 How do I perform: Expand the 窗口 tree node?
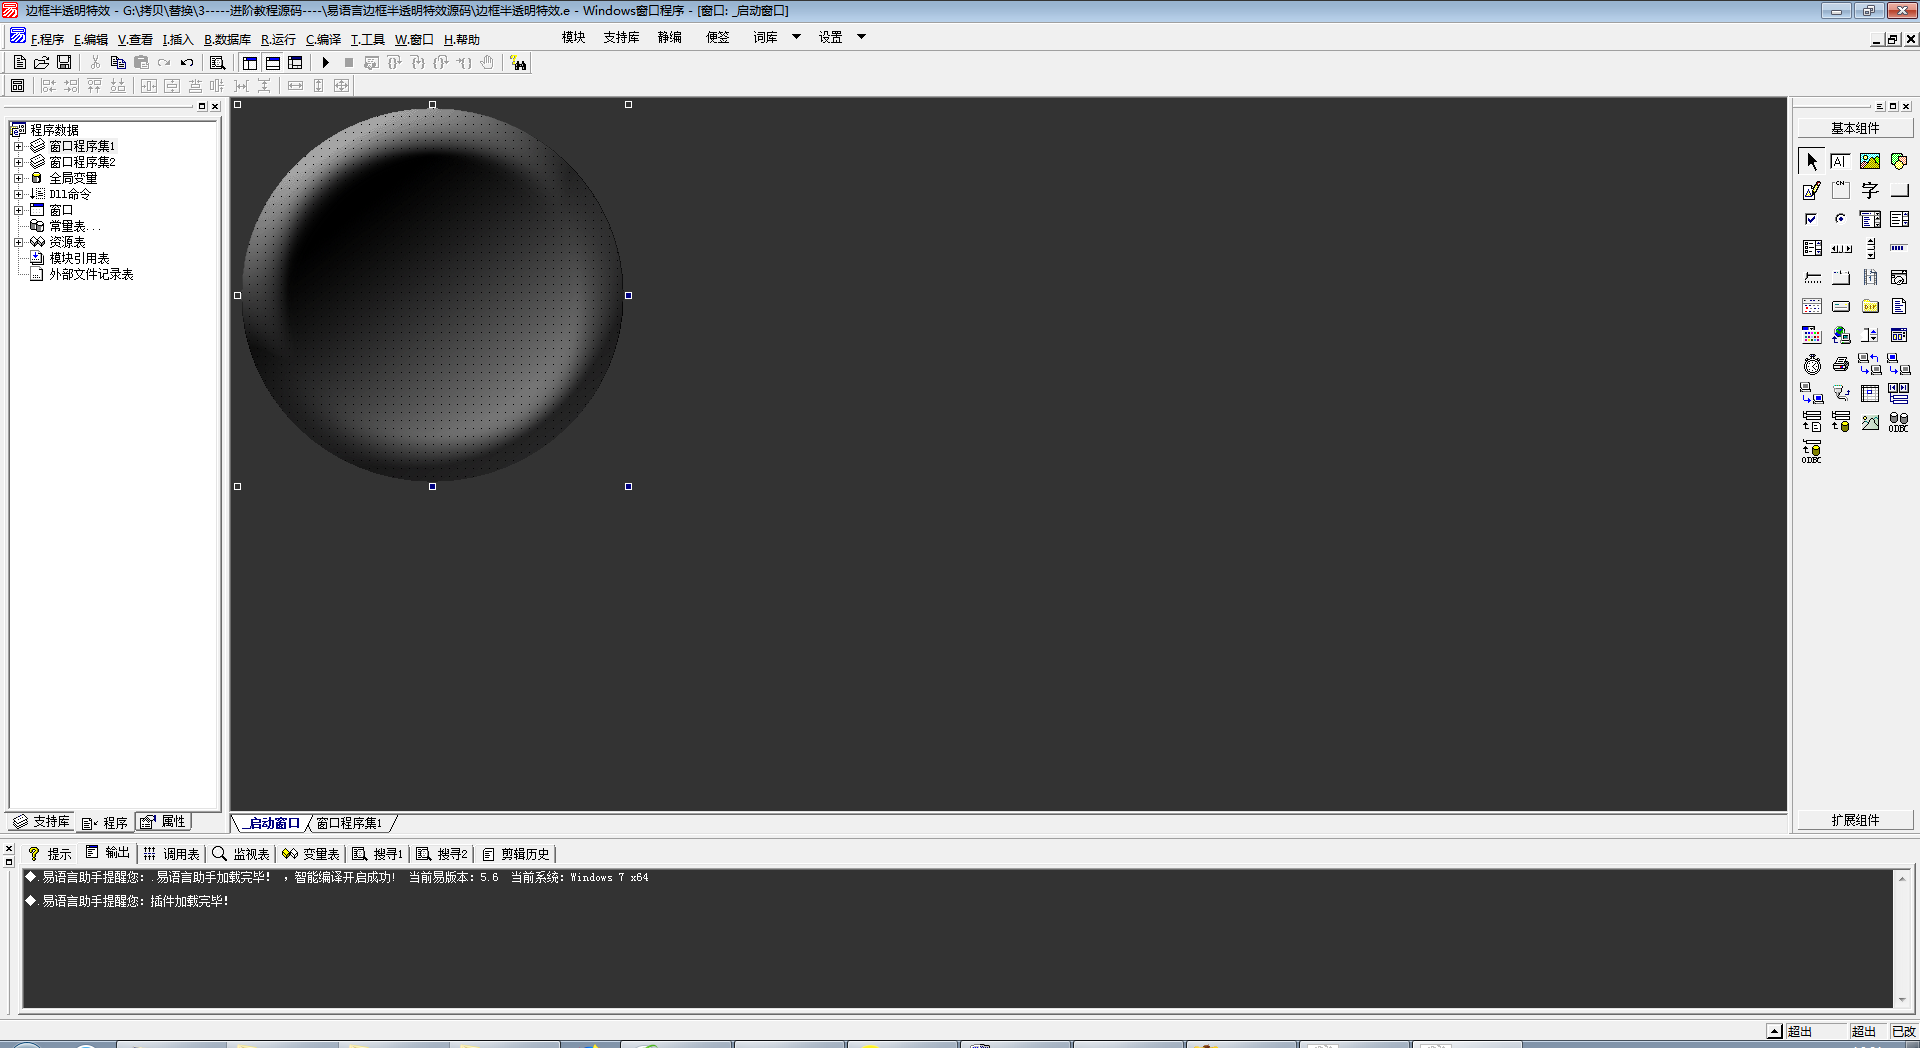click(18, 210)
